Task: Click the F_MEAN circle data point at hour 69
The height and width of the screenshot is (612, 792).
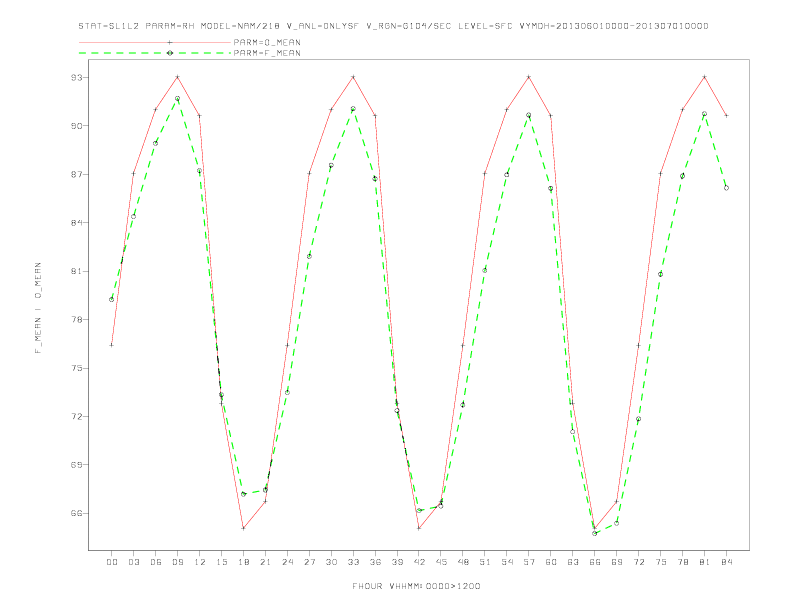Action: point(617,523)
